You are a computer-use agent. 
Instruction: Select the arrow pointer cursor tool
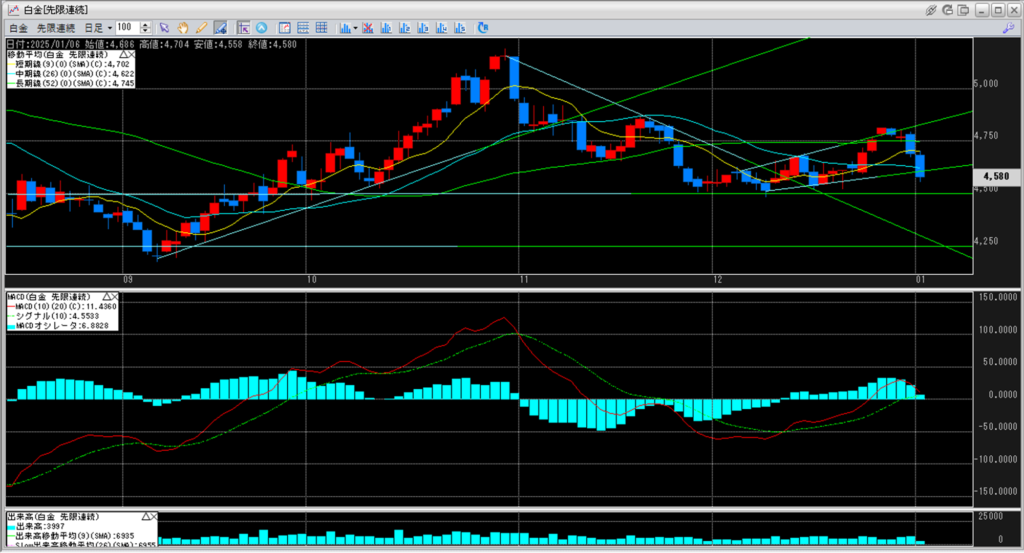click(x=166, y=27)
